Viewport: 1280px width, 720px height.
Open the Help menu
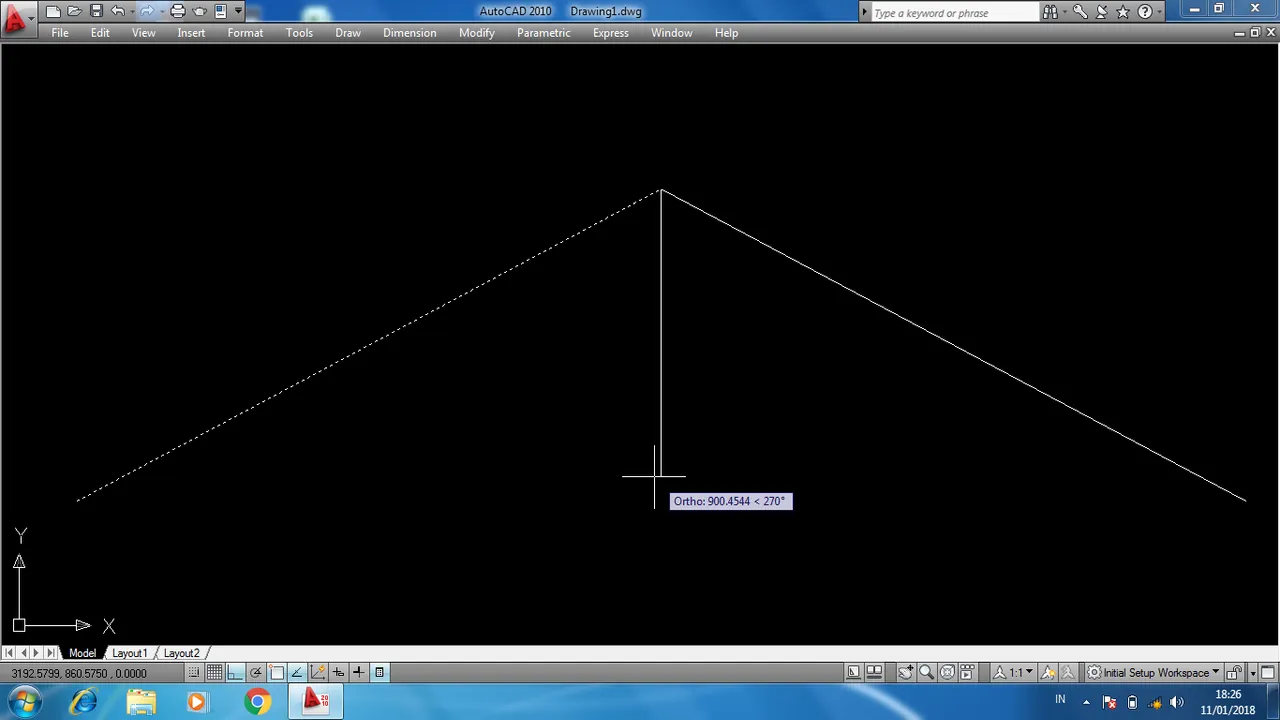tap(727, 33)
